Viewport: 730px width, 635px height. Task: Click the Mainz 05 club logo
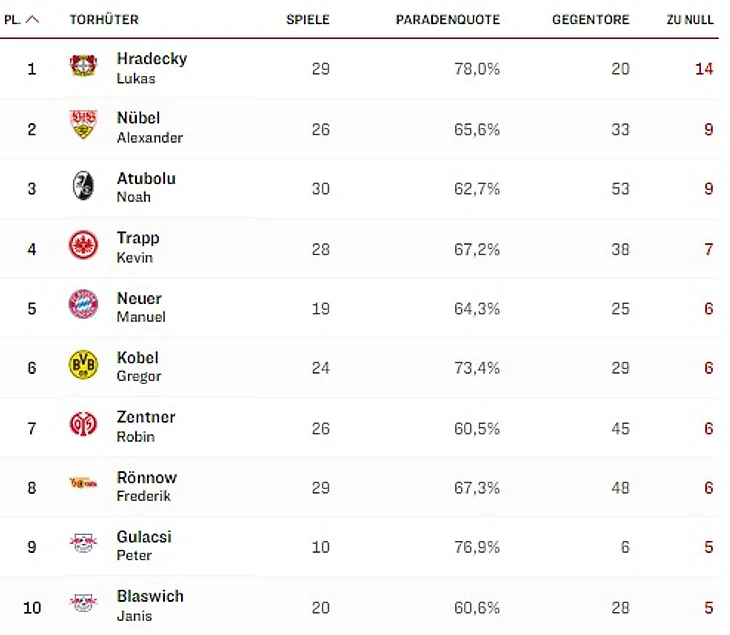click(83, 425)
